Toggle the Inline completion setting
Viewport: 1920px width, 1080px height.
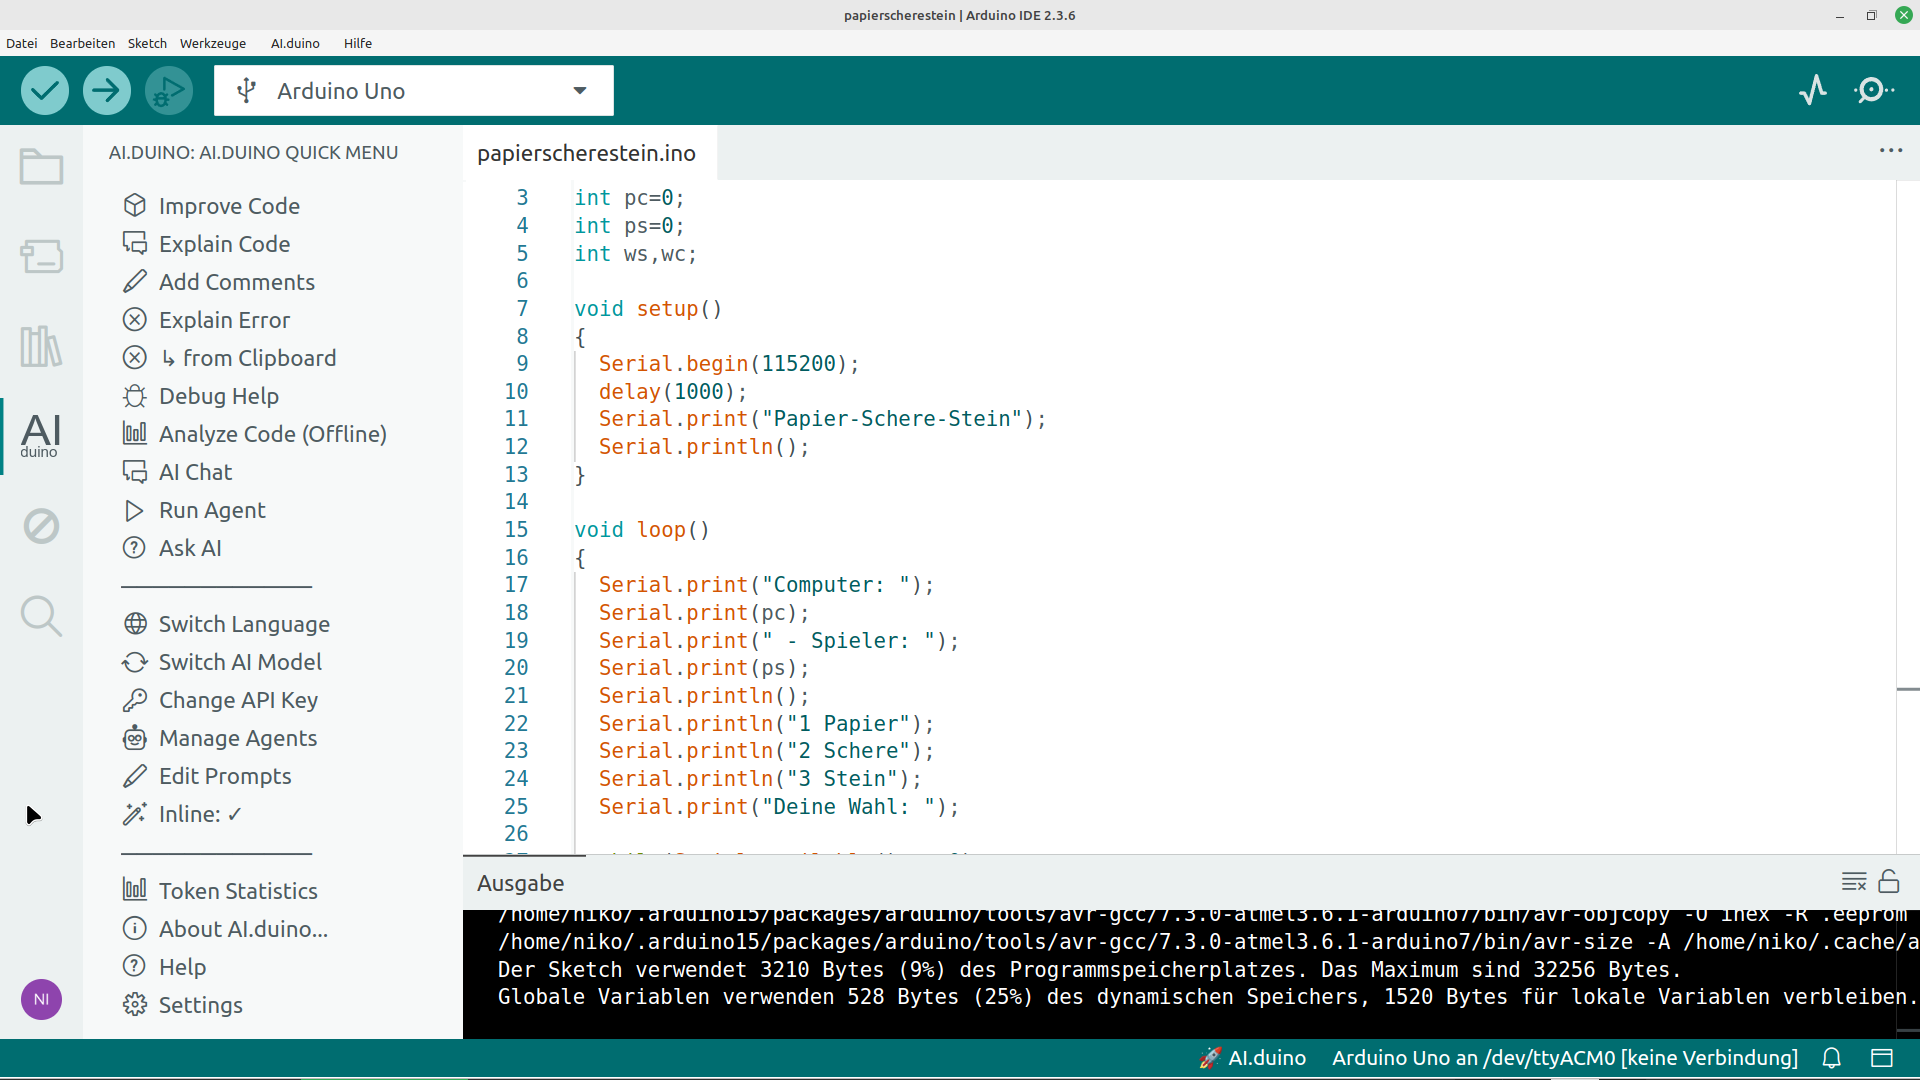(x=200, y=814)
